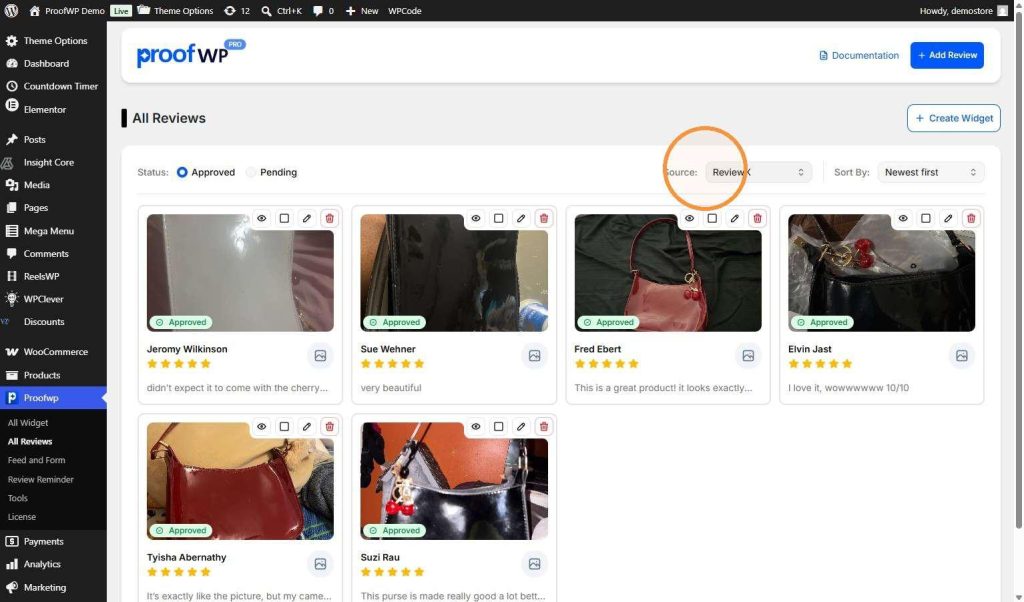Open image gallery icon beside Tyisha Abernathy
1024x602 pixels.
(x=320, y=564)
